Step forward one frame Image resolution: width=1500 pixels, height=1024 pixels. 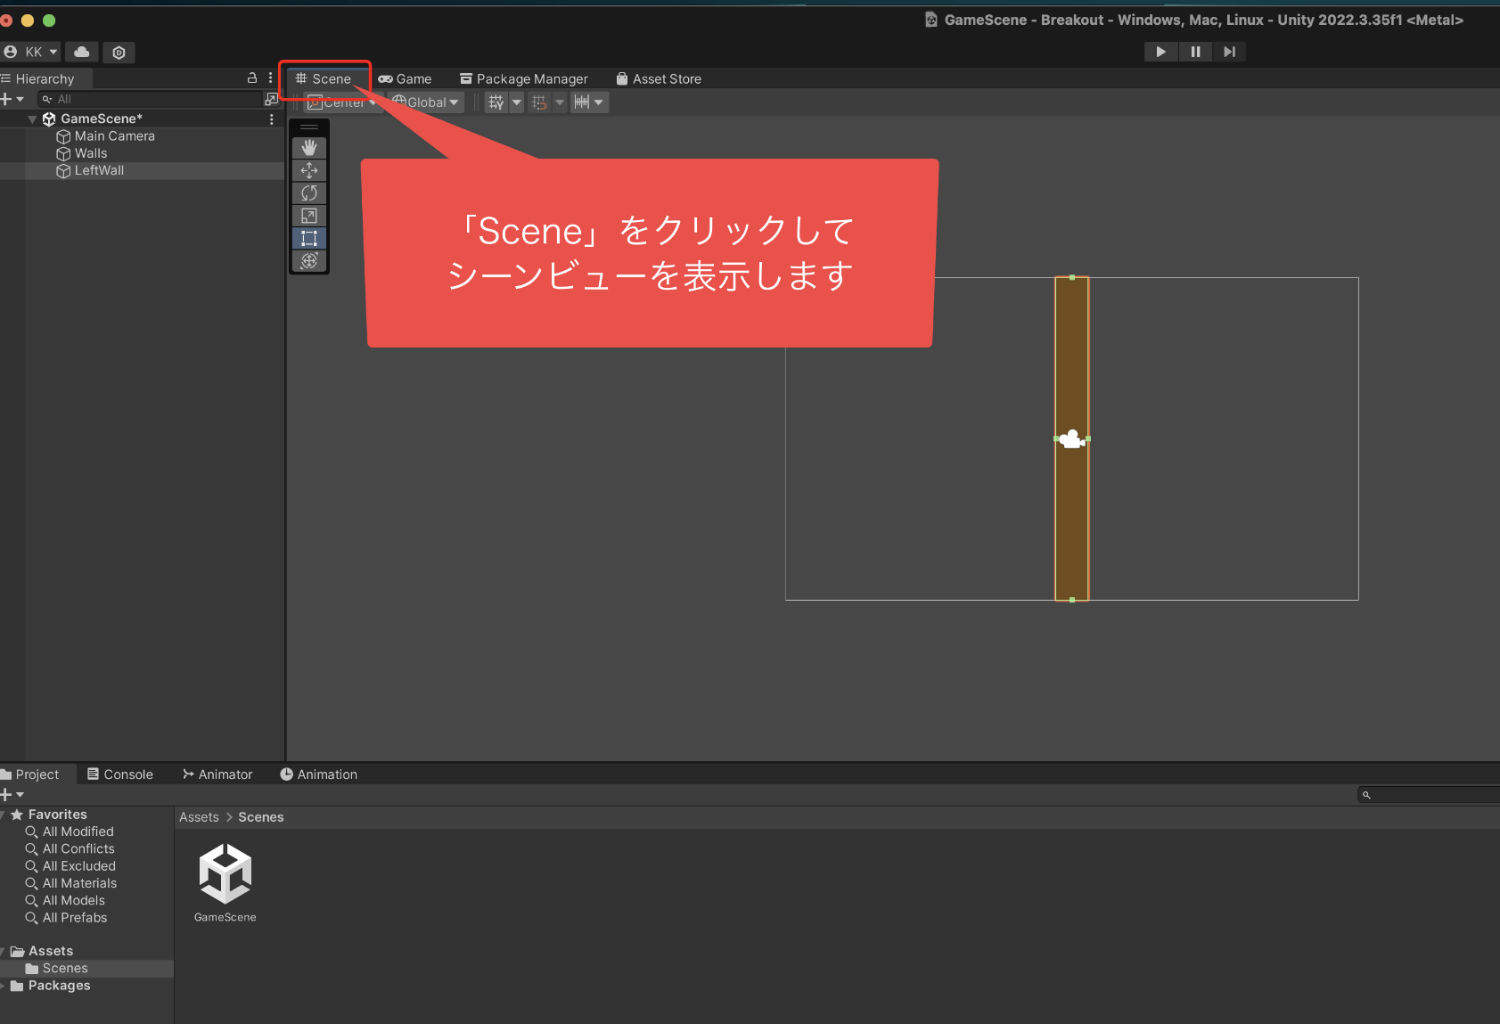1229,52
